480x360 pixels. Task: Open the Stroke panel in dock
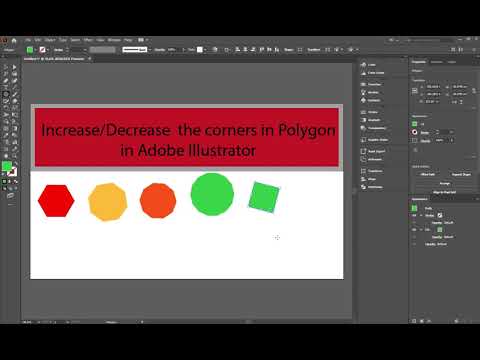click(369, 112)
